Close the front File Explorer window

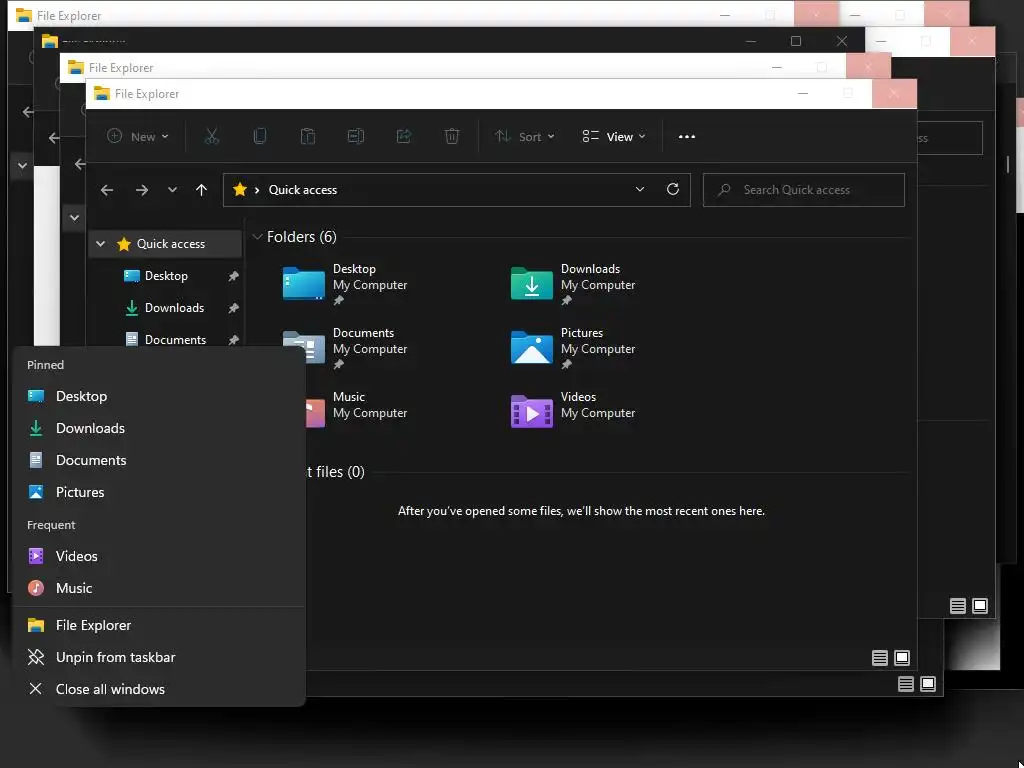894,93
